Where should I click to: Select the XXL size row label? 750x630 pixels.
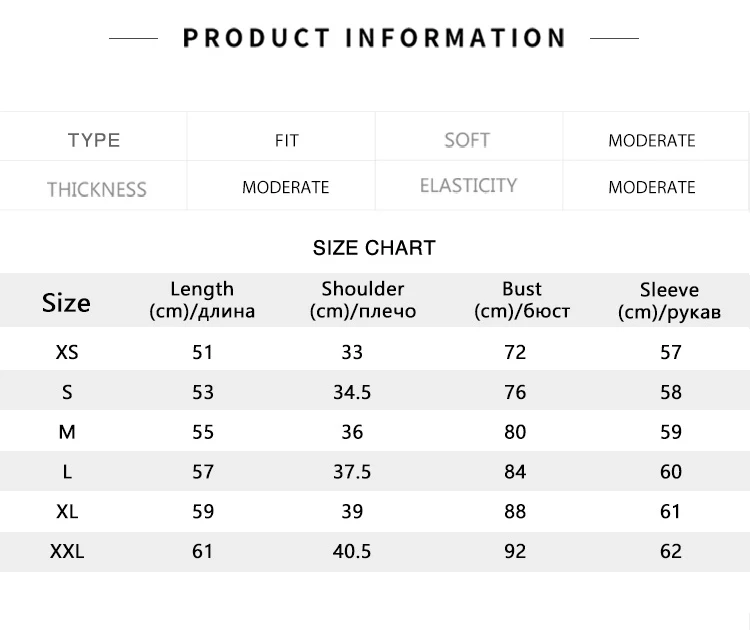pyautogui.click(x=67, y=551)
